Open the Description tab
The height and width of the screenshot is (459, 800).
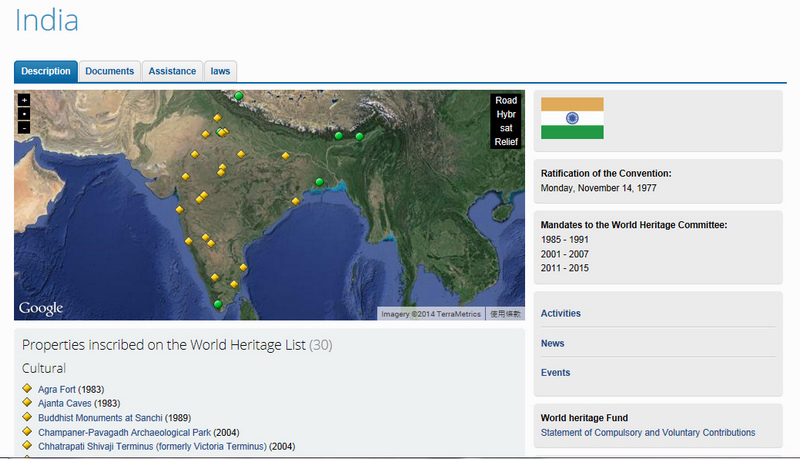(46, 71)
